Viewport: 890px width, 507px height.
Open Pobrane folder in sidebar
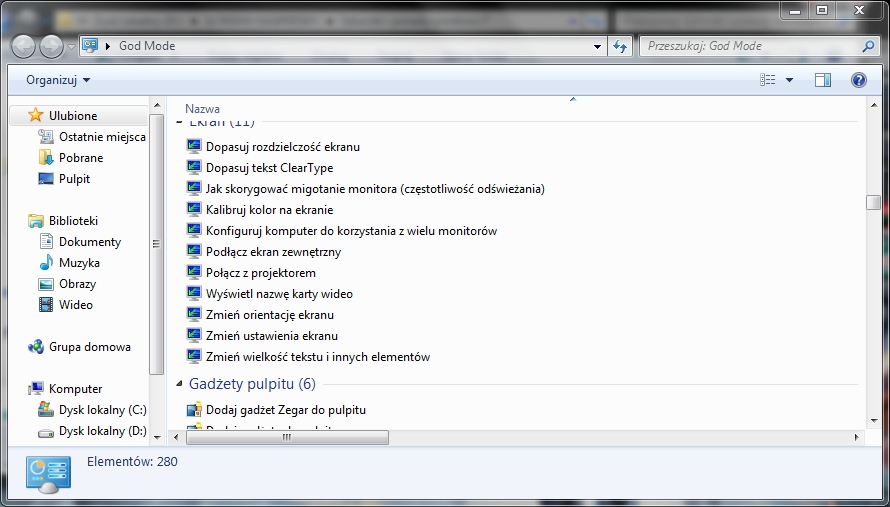coord(81,158)
